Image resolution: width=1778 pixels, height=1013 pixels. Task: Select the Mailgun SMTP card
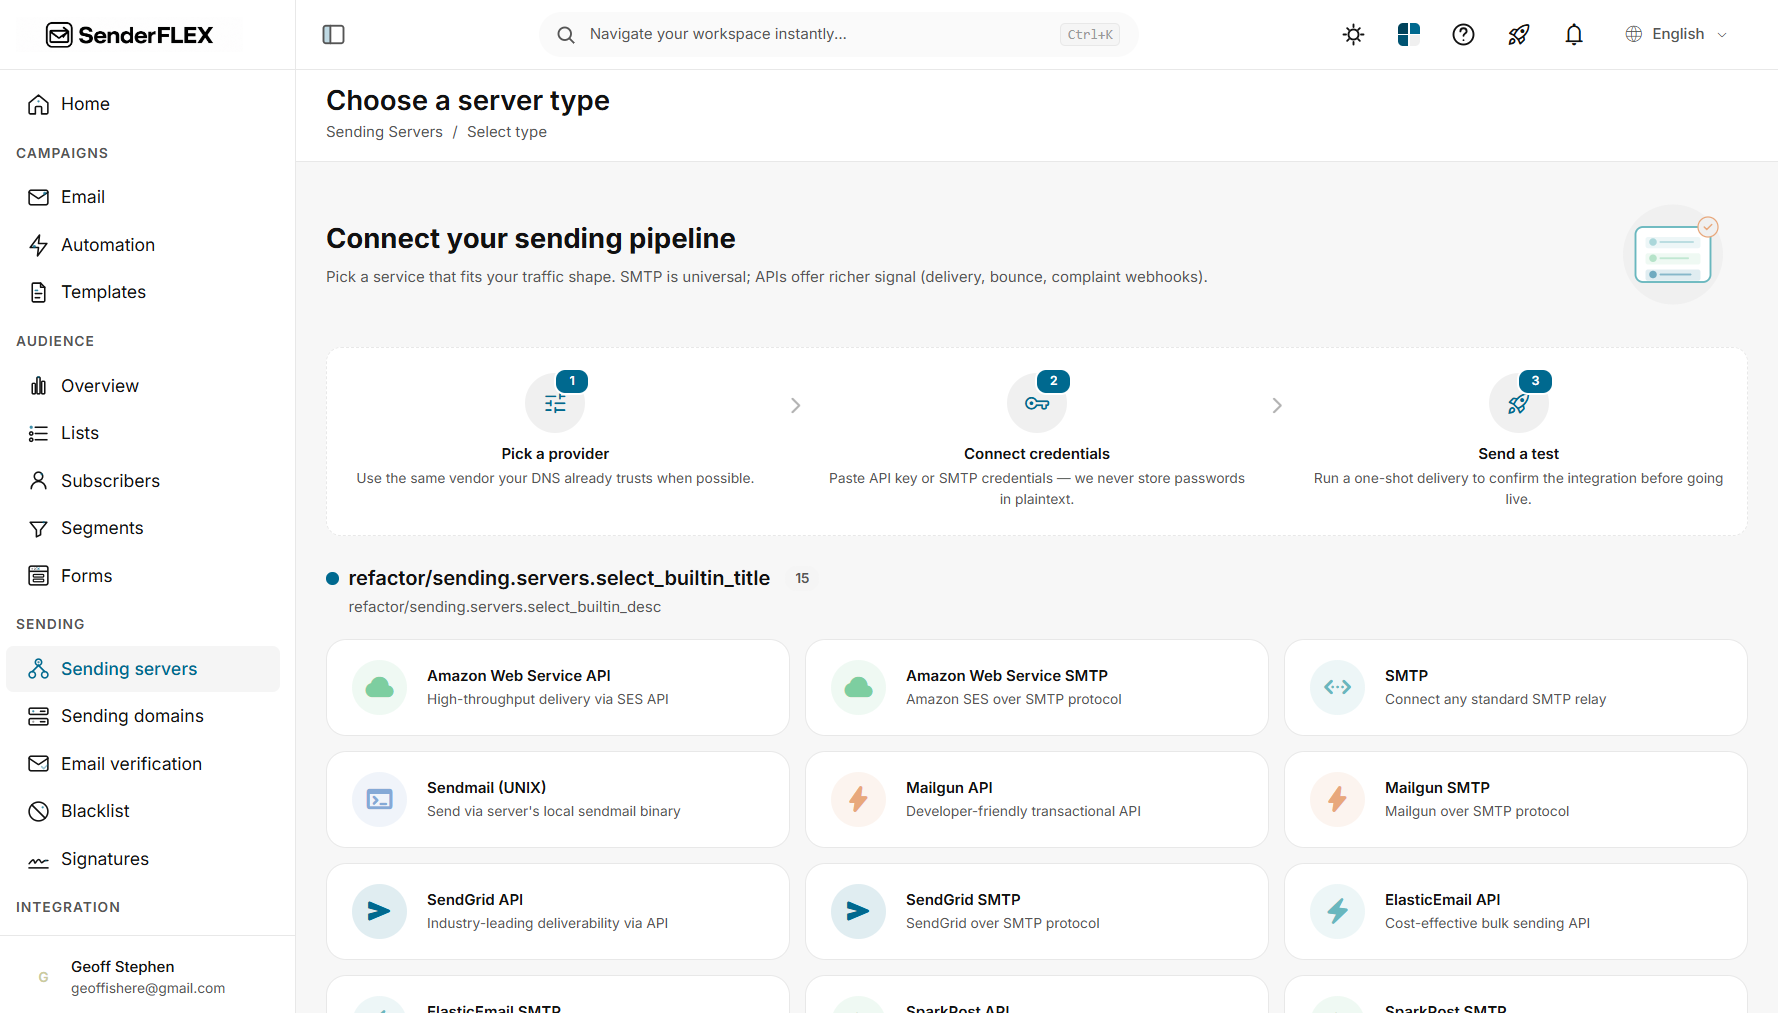pyautogui.click(x=1516, y=800)
